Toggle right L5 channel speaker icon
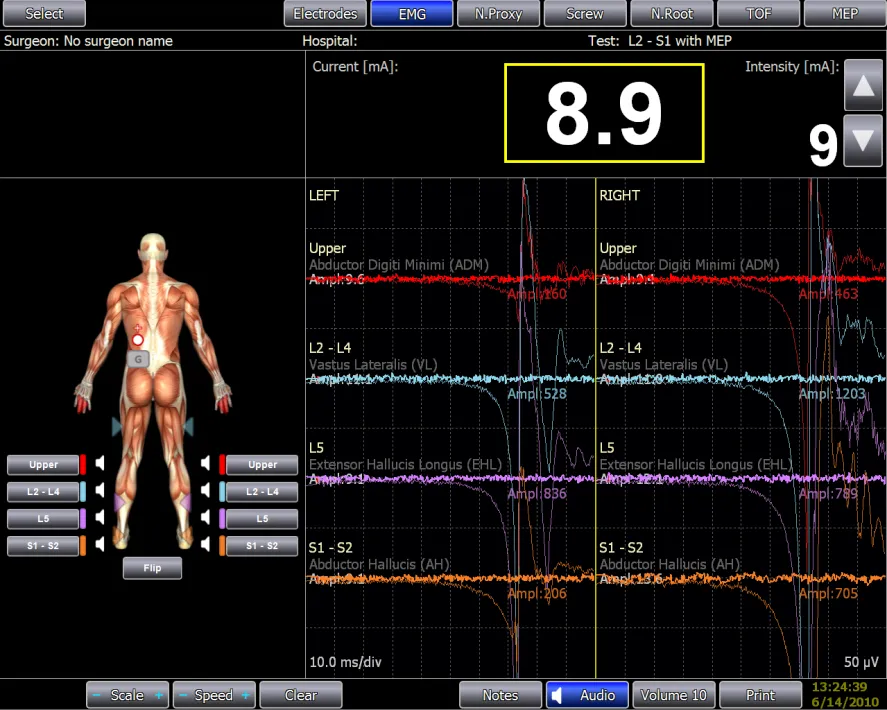Image resolution: width=887 pixels, height=710 pixels. point(205,519)
